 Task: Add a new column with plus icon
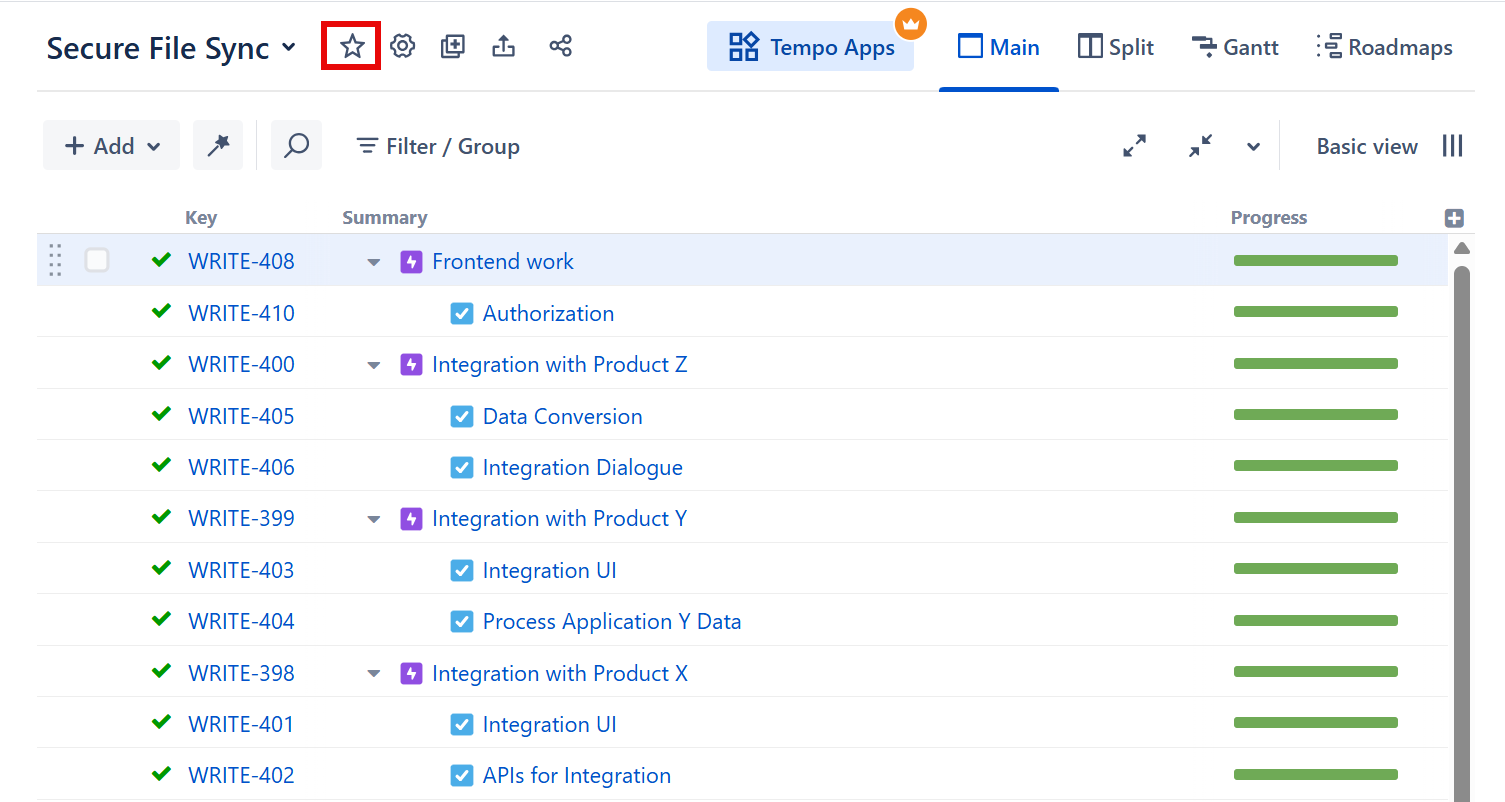[x=1454, y=218]
